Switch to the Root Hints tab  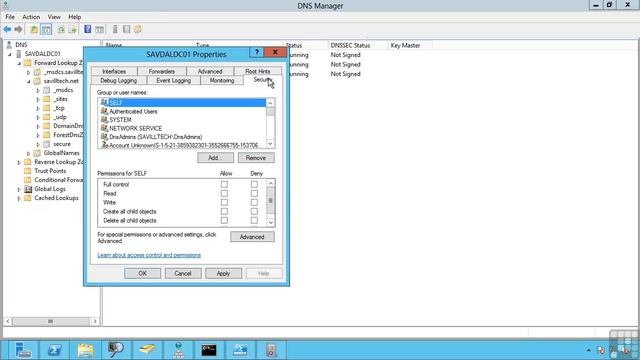point(258,71)
